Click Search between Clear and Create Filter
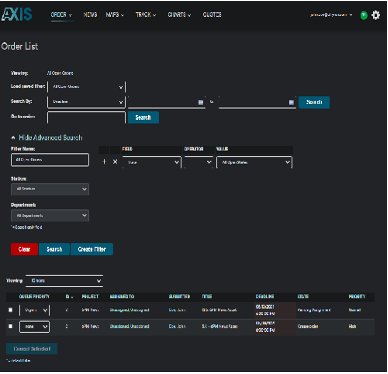Viewport: 388px width, 374px height. coord(54,249)
